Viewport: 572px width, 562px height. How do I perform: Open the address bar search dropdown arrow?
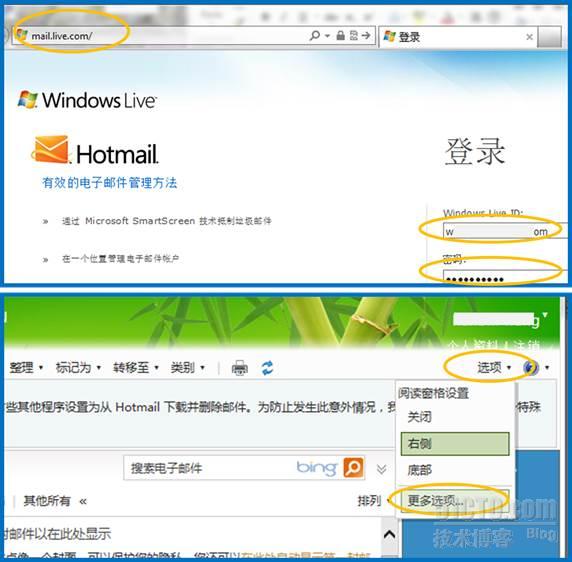pos(327,36)
